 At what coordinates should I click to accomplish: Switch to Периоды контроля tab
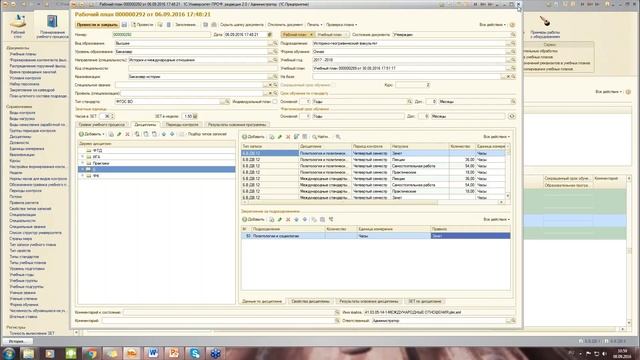[x=182, y=124]
